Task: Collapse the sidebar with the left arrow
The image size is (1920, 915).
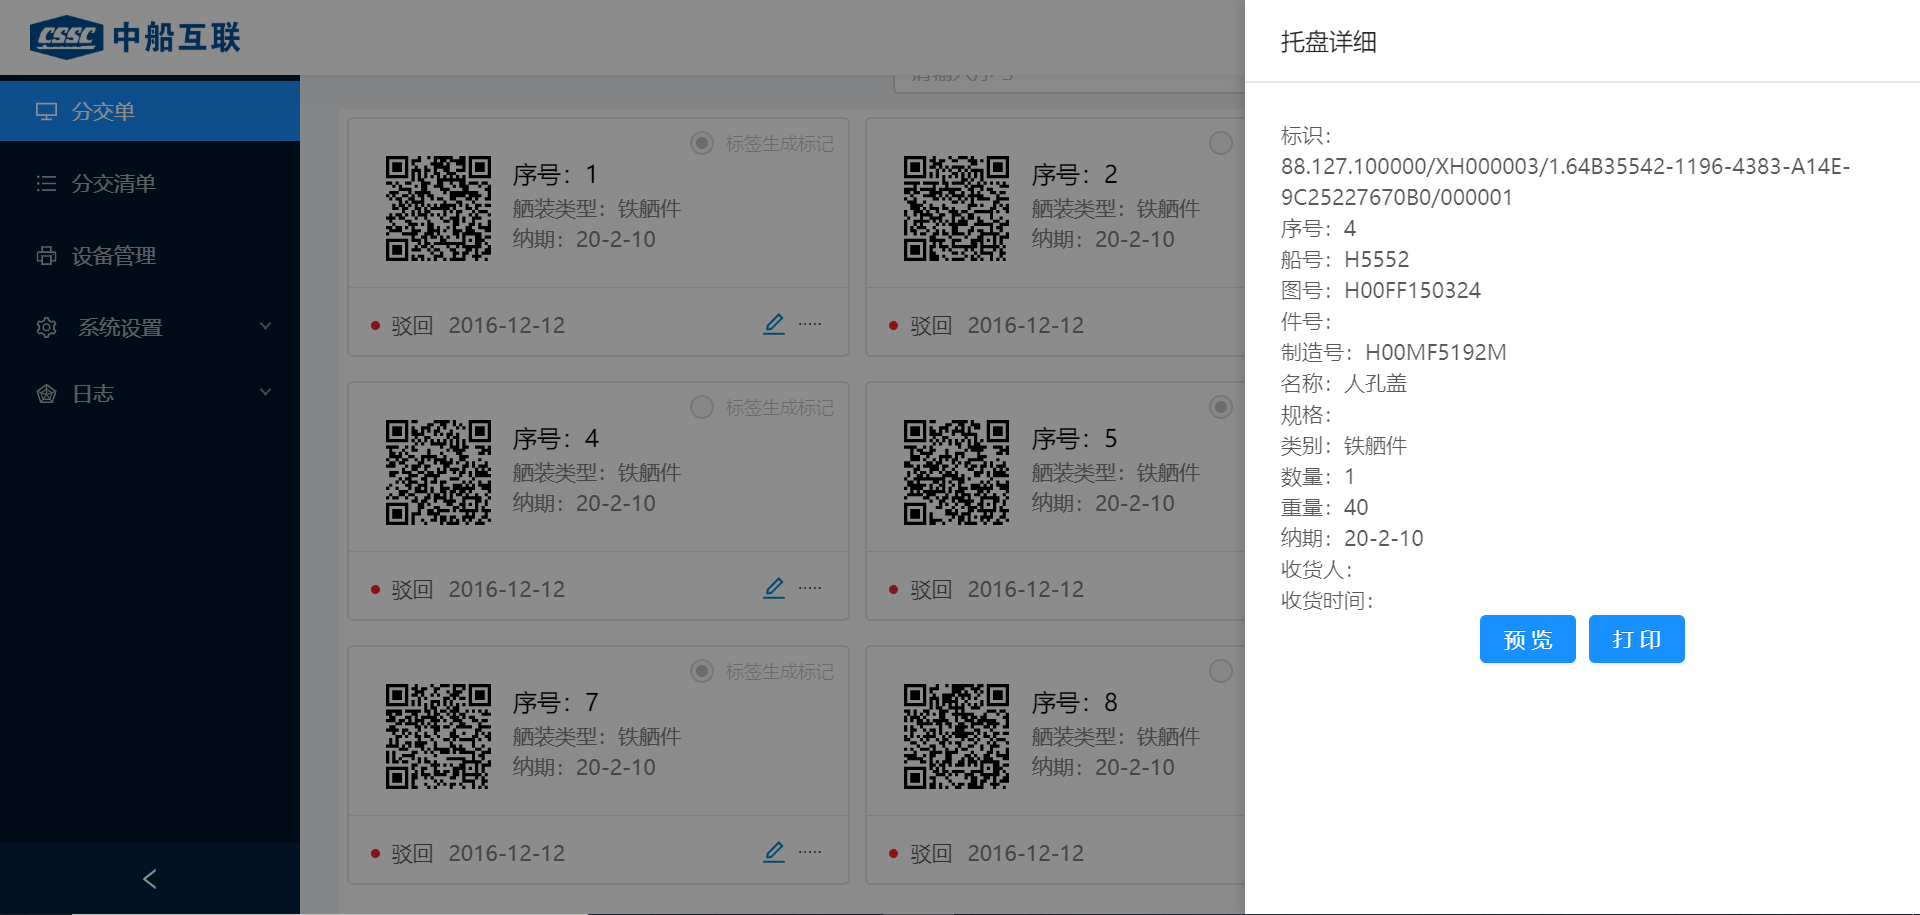Action: point(150,879)
